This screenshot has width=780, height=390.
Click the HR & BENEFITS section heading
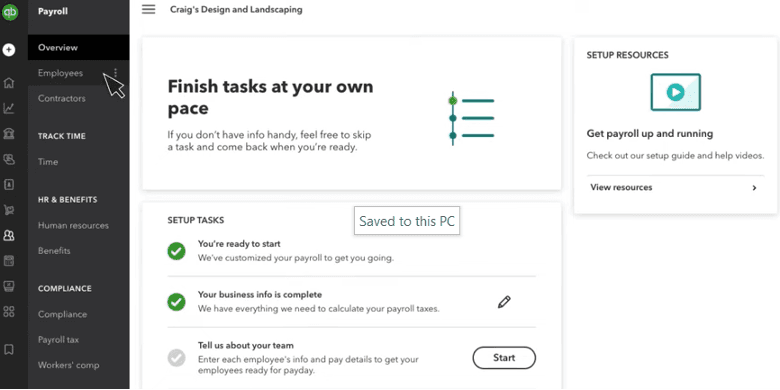(68, 200)
